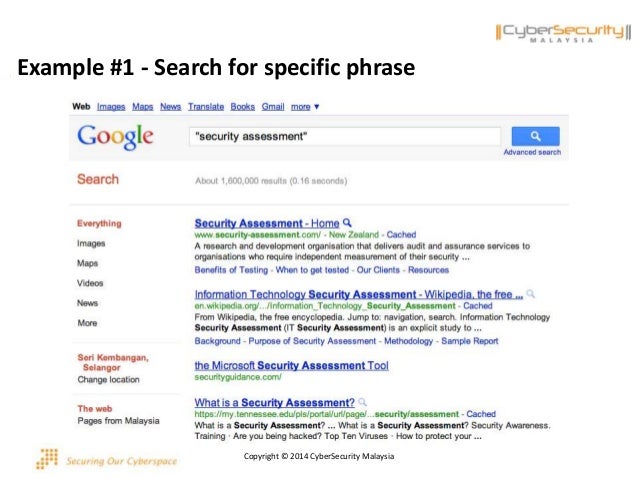Select the Maps filter in left sidebar
The height and width of the screenshot is (479, 638).
pyautogui.click(x=87, y=263)
